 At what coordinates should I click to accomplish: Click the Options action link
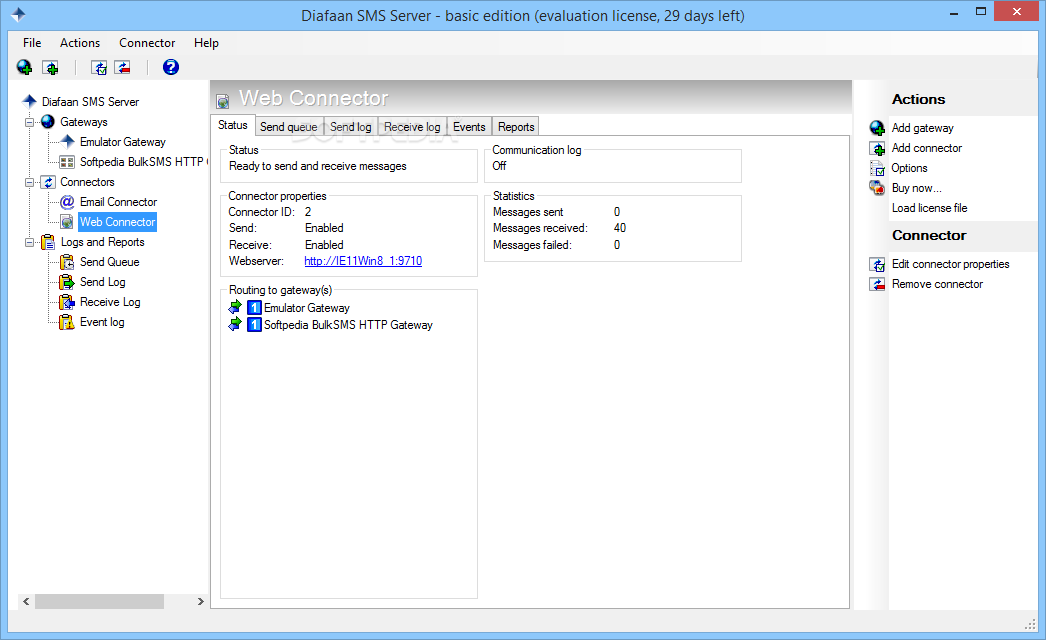(x=909, y=168)
